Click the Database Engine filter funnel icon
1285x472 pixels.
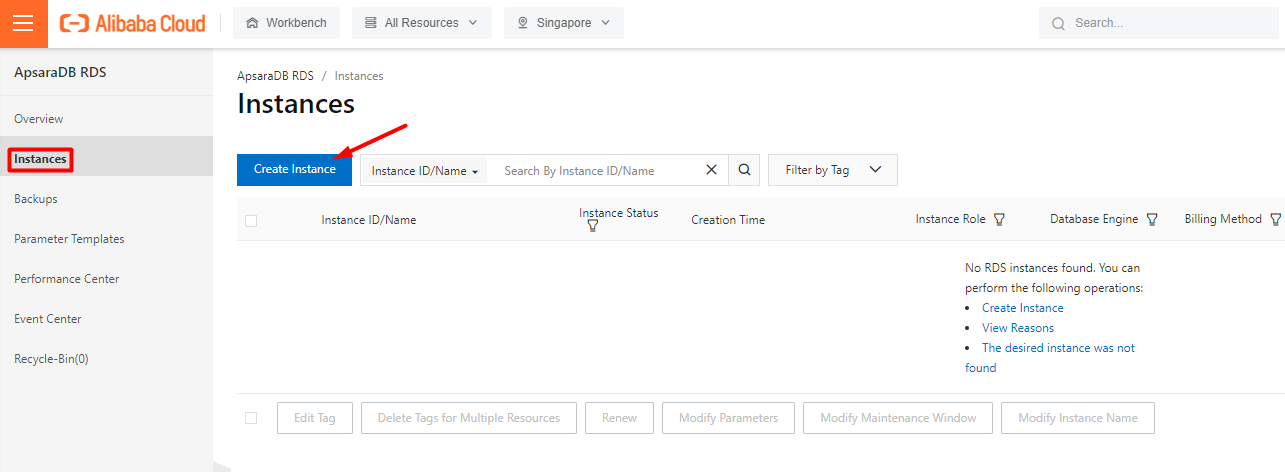coord(1152,220)
